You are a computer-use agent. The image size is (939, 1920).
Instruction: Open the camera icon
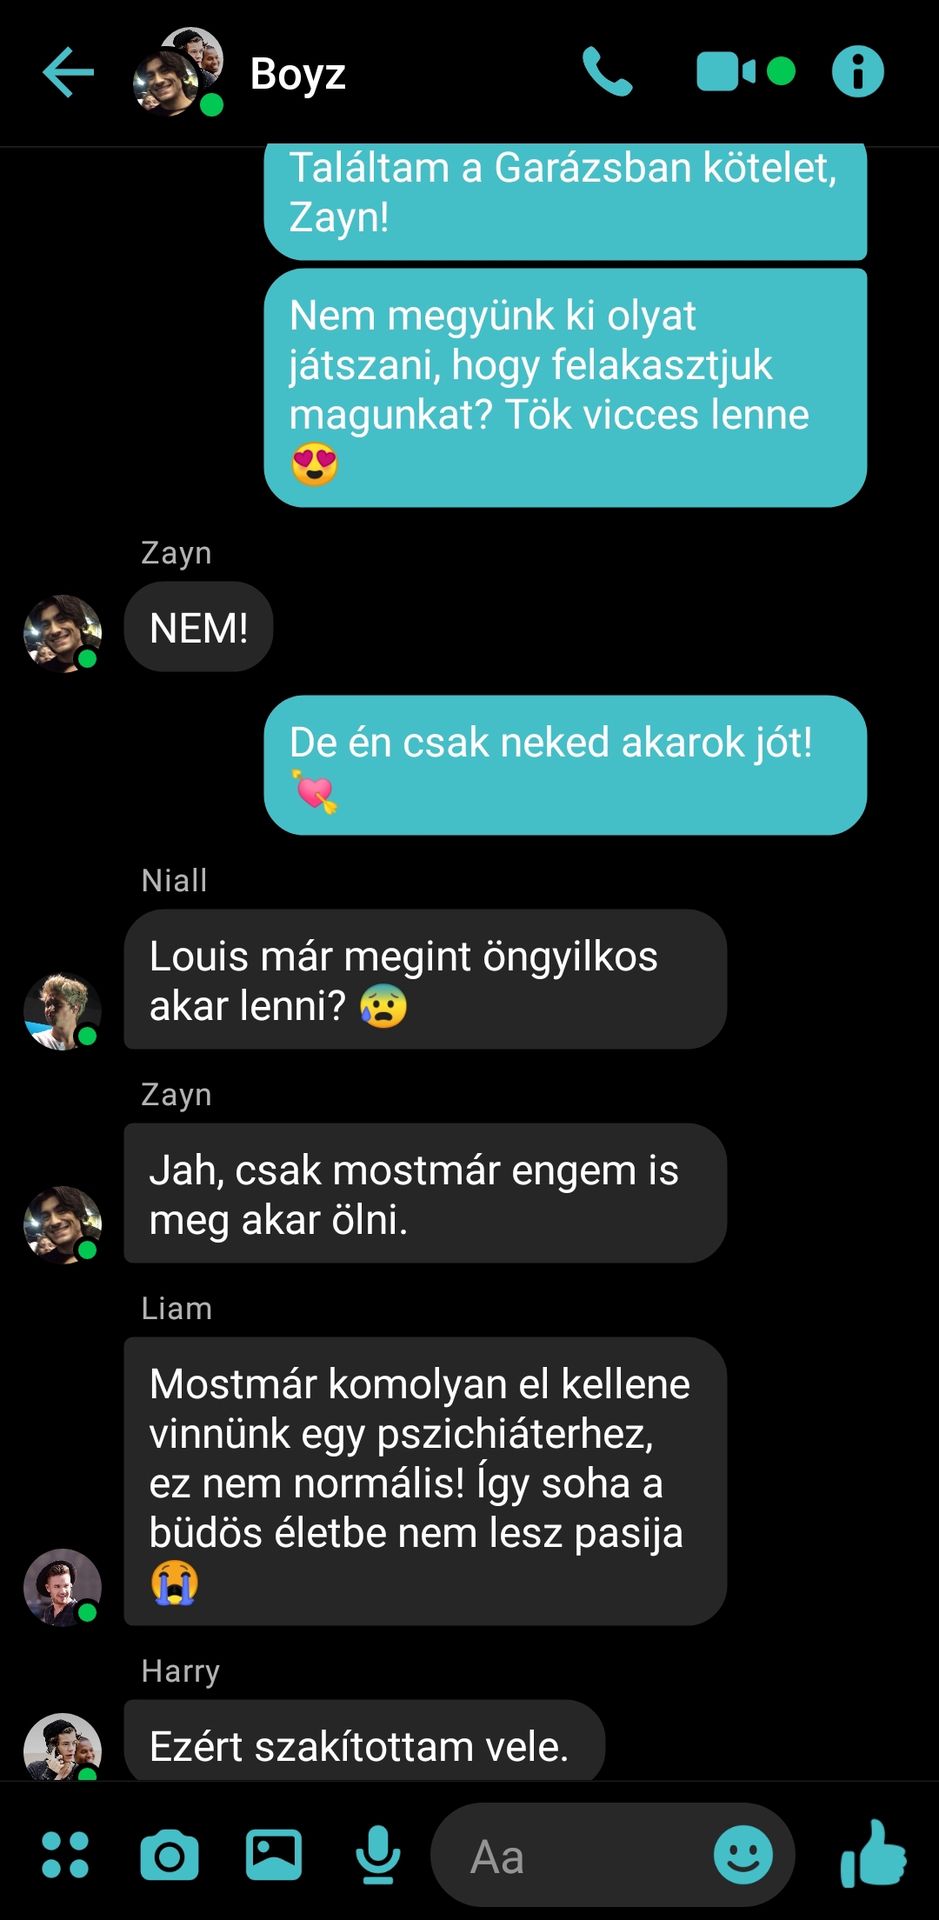point(169,1856)
